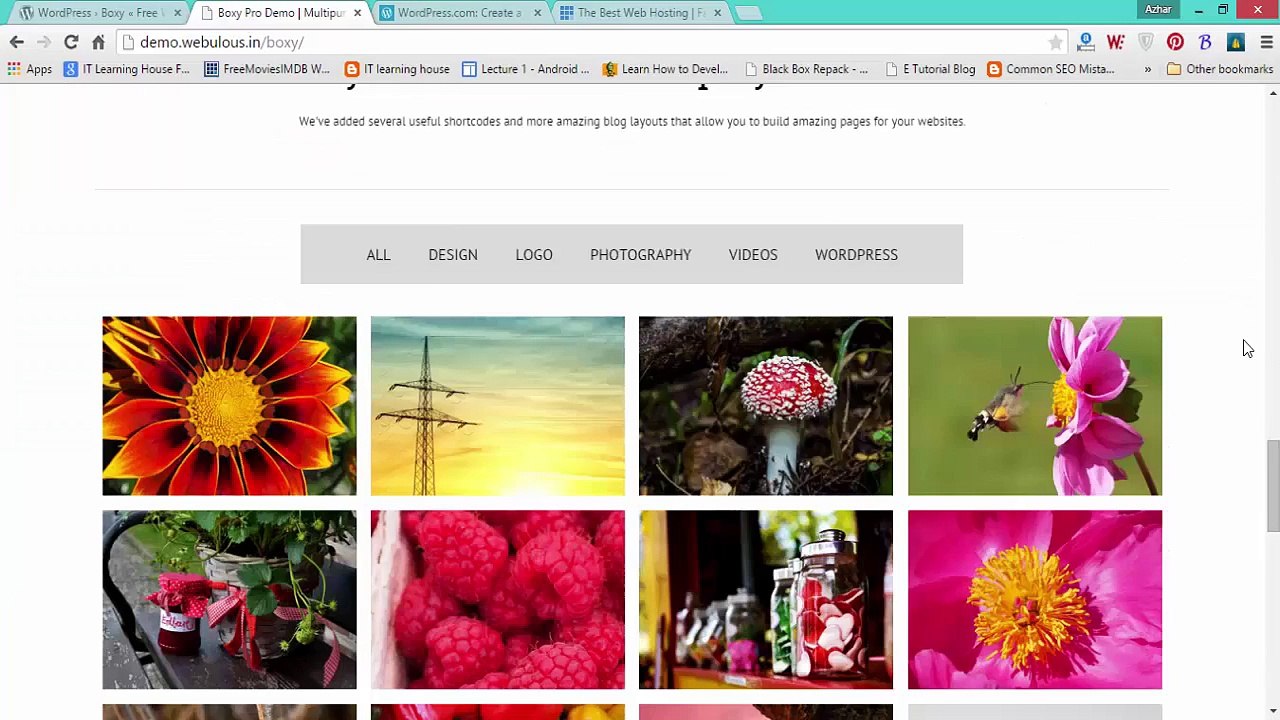
Task: Expand the bookmarks overflow chevron
Action: [1147, 69]
